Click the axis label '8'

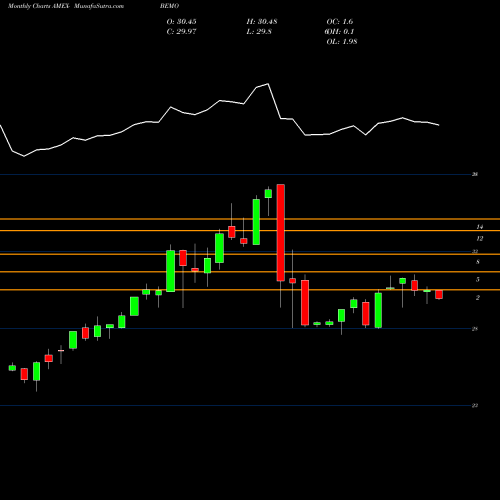(478, 262)
